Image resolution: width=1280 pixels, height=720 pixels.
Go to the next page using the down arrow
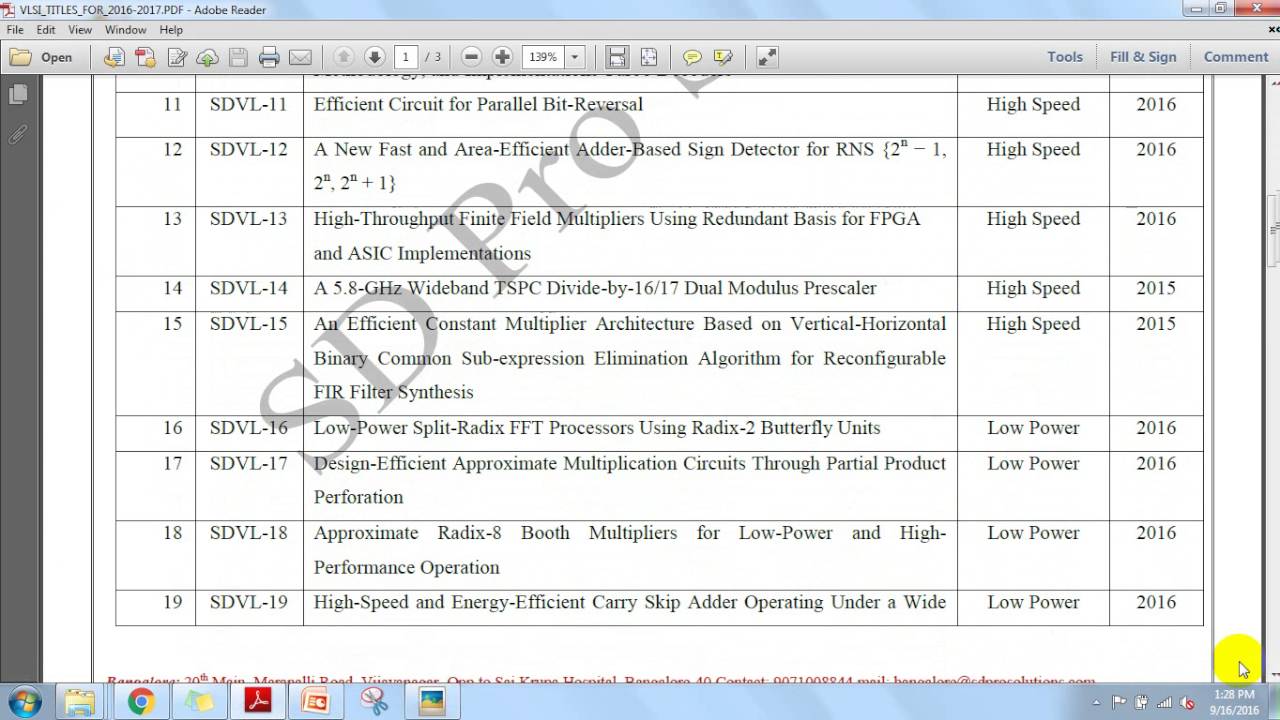pos(375,57)
